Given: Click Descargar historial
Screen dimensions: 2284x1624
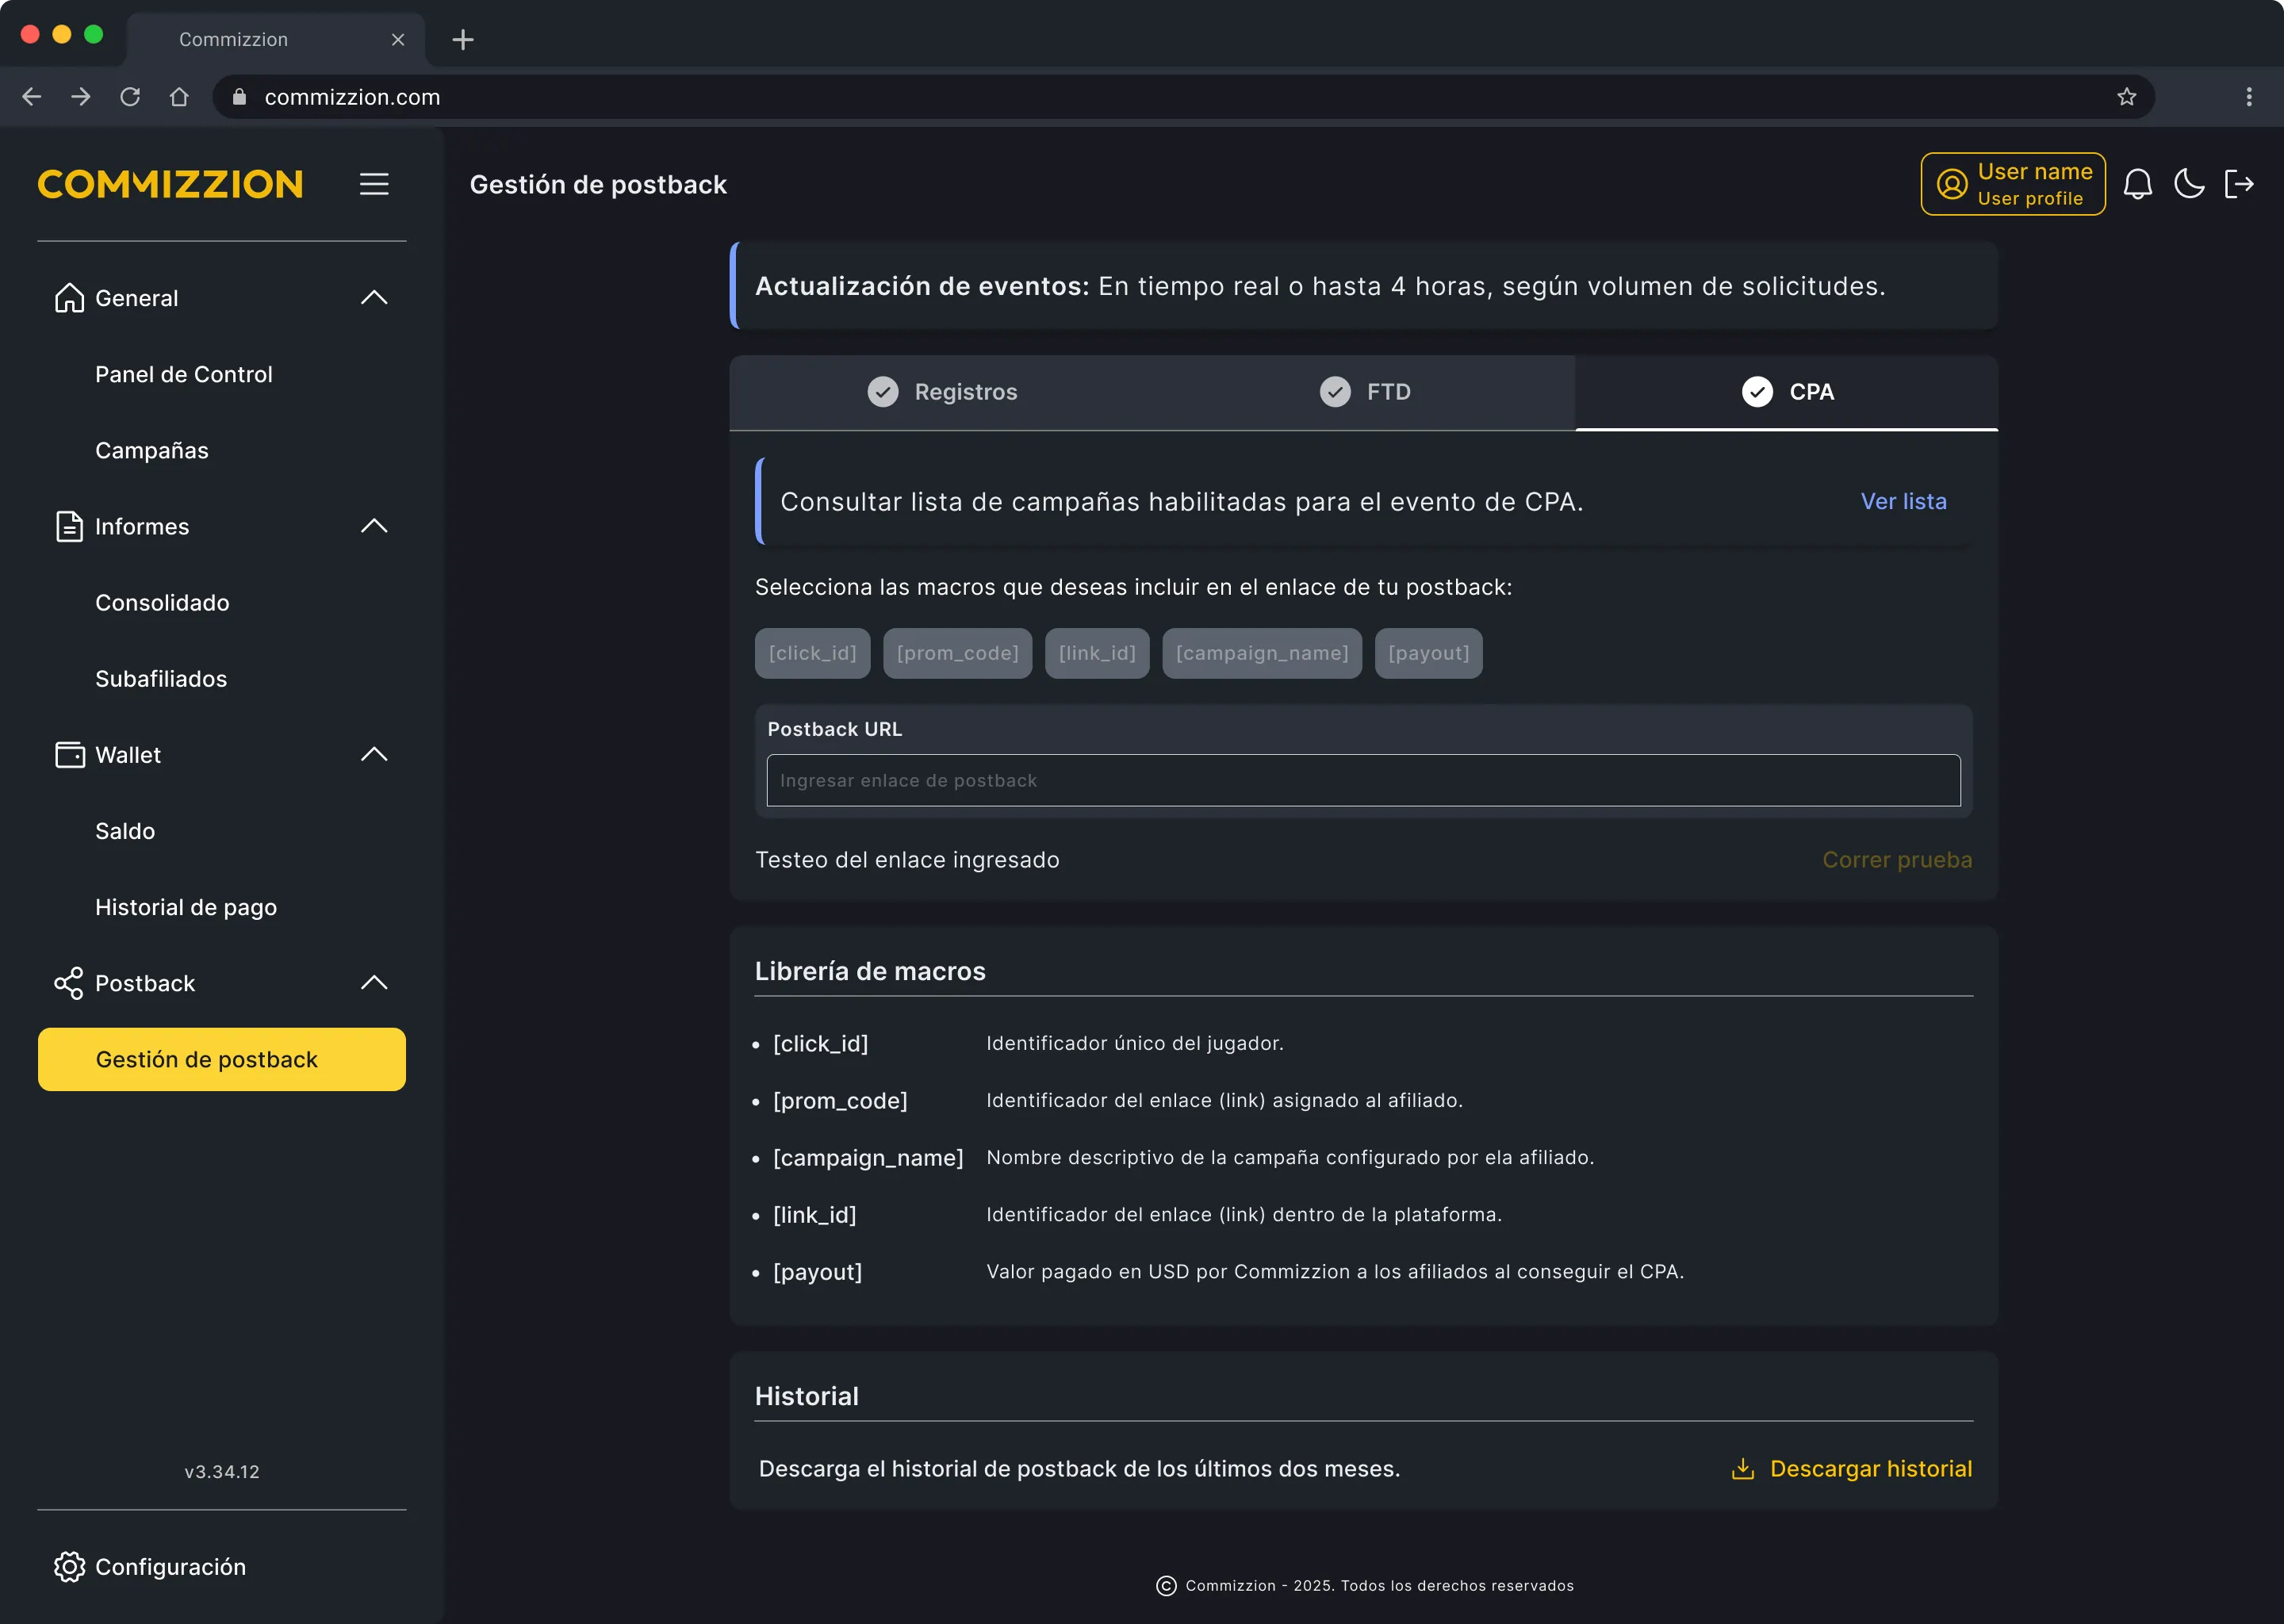Looking at the screenshot, I should pyautogui.click(x=1851, y=1469).
